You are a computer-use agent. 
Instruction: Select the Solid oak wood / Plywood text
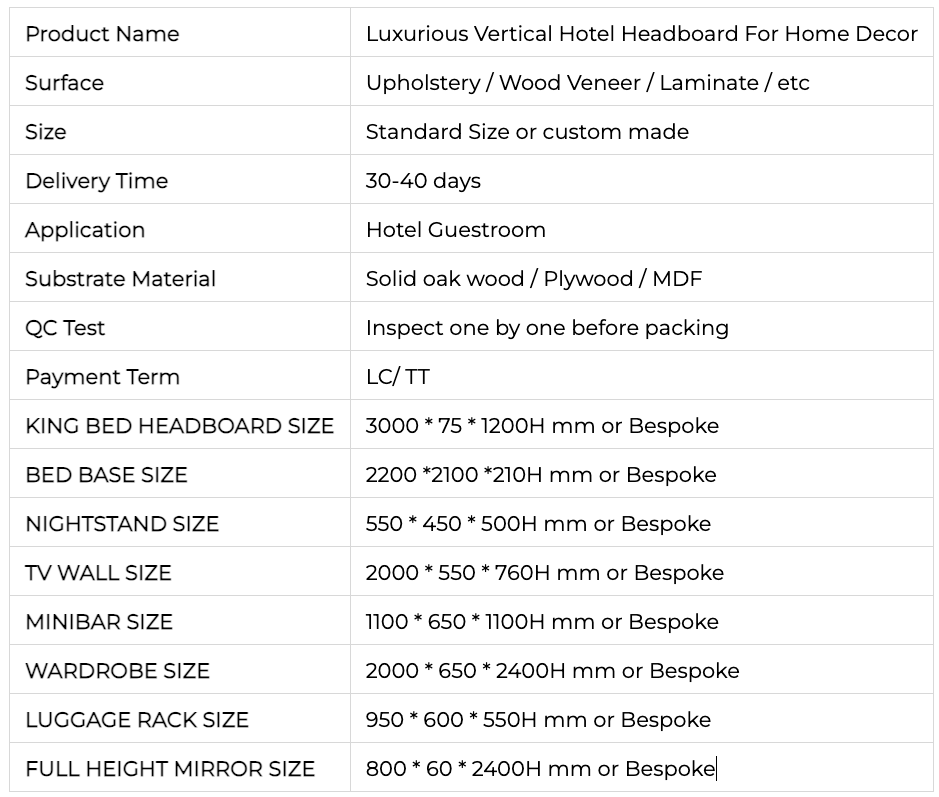point(534,279)
